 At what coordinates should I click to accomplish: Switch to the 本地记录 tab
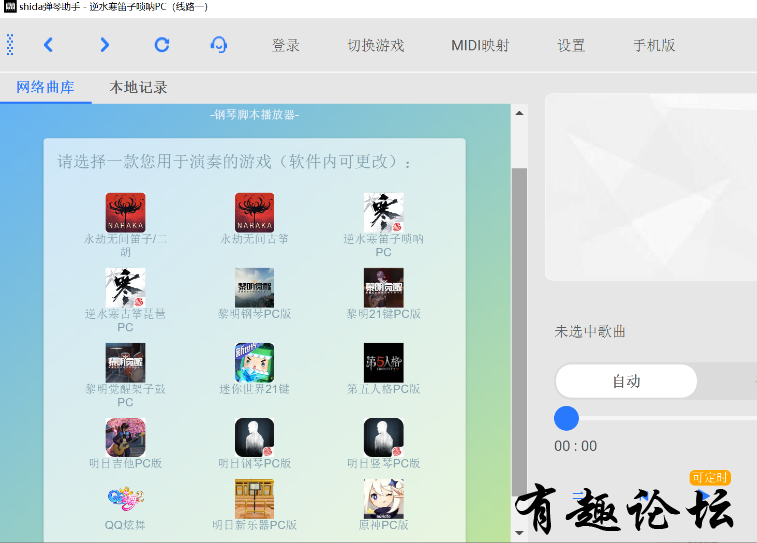tap(139, 87)
